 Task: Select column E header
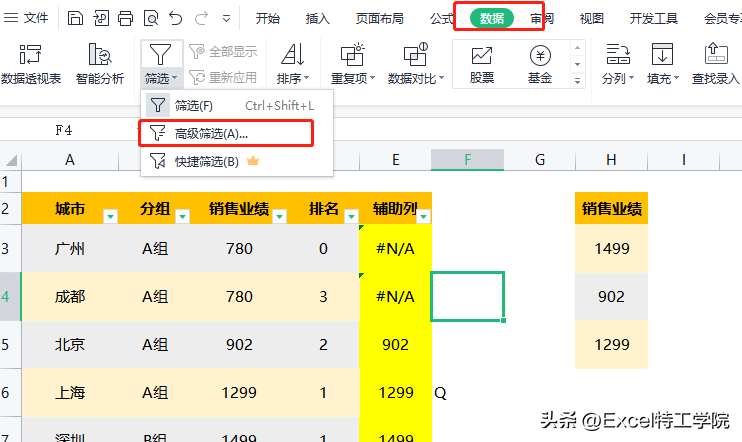(396, 160)
